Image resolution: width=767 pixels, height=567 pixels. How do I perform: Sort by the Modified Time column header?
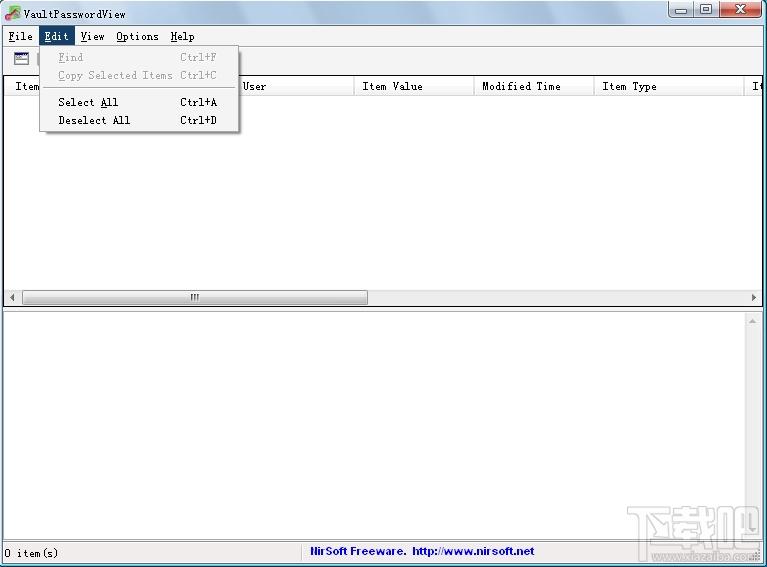tap(534, 86)
